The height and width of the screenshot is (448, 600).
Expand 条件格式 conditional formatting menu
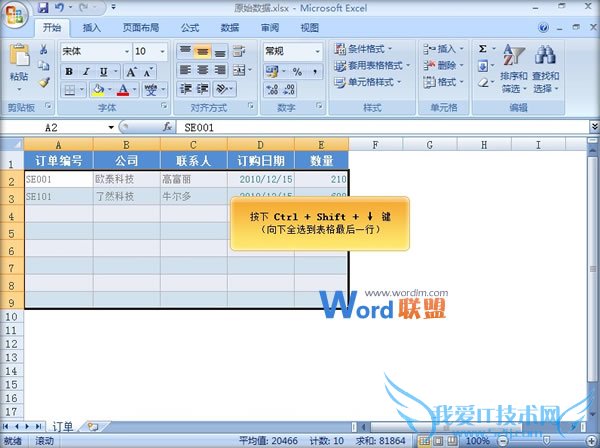point(363,49)
